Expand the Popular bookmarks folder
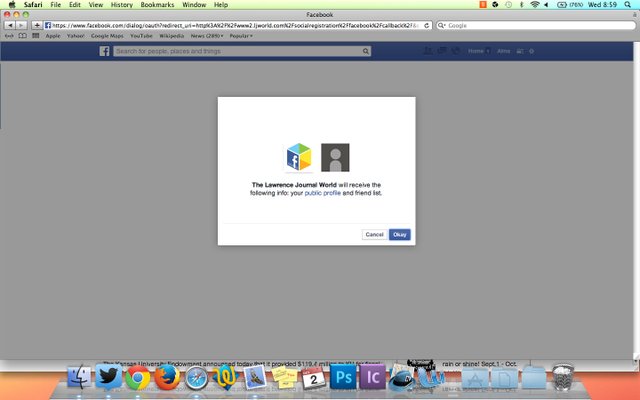The image size is (640, 400). click(x=241, y=36)
